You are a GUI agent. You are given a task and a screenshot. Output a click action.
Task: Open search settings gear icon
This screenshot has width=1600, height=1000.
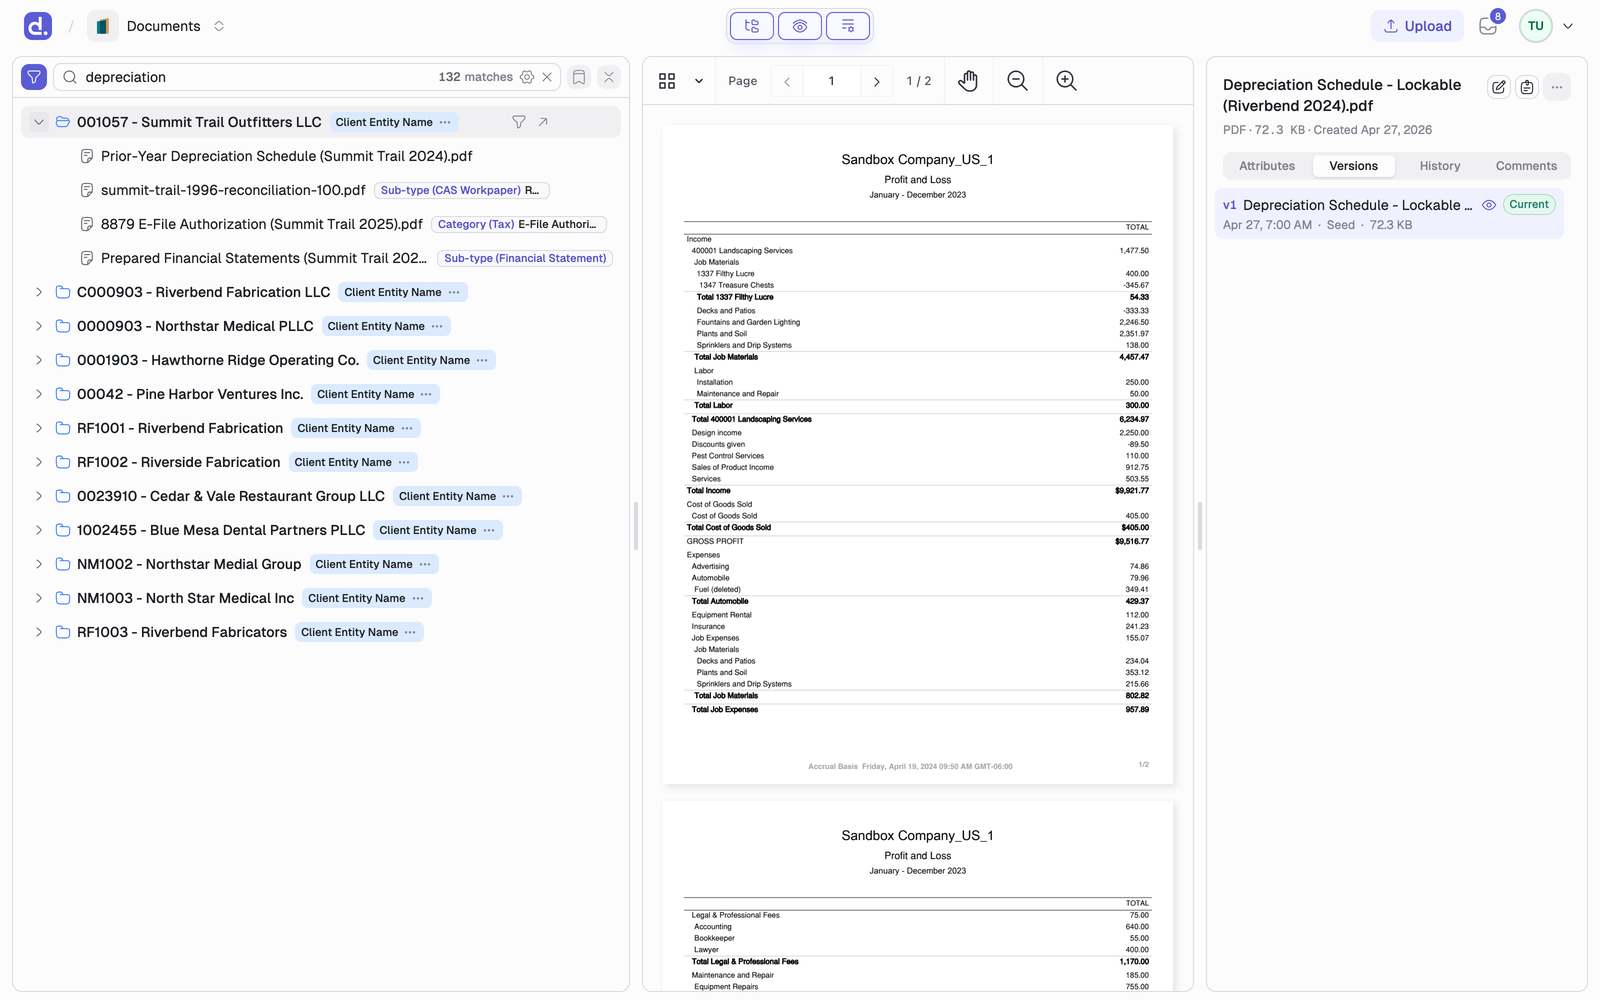(527, 77)
